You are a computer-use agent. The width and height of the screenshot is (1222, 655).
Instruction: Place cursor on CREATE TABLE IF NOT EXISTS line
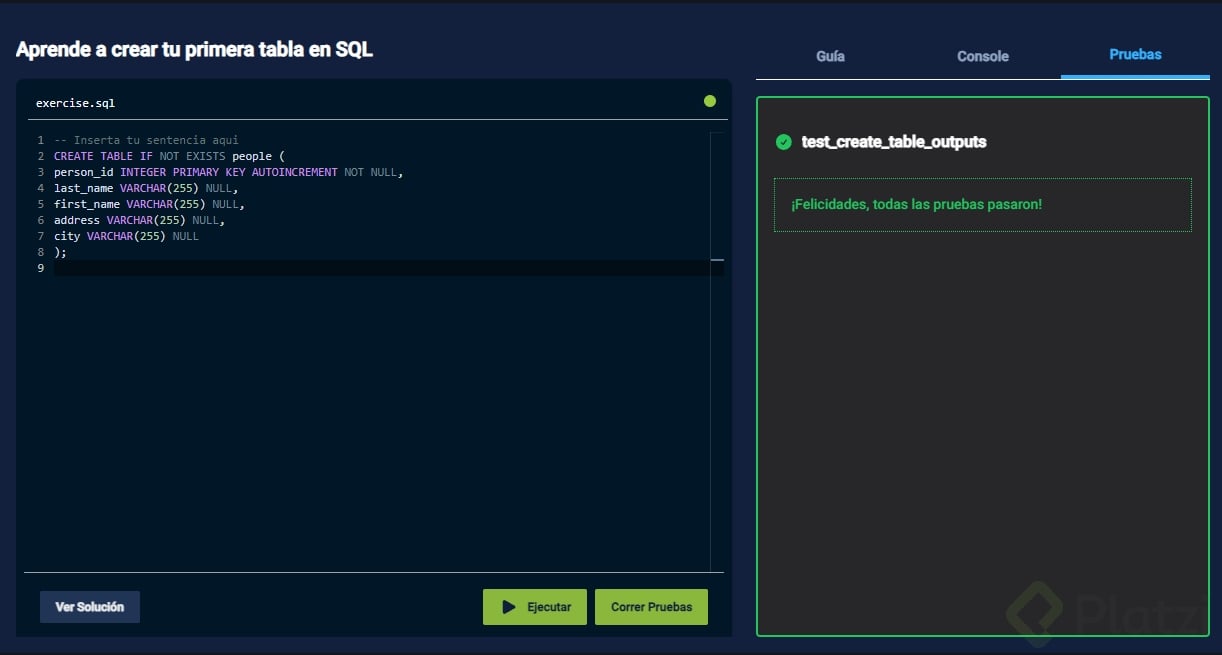(170, 156)
